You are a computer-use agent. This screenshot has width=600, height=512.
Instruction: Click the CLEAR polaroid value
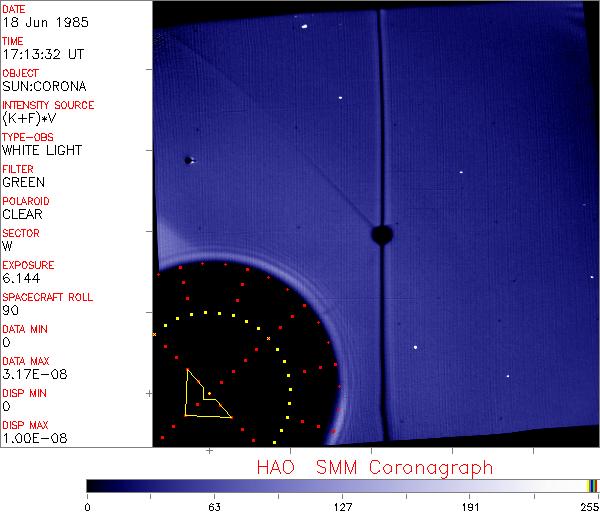(x=24, y=215)
